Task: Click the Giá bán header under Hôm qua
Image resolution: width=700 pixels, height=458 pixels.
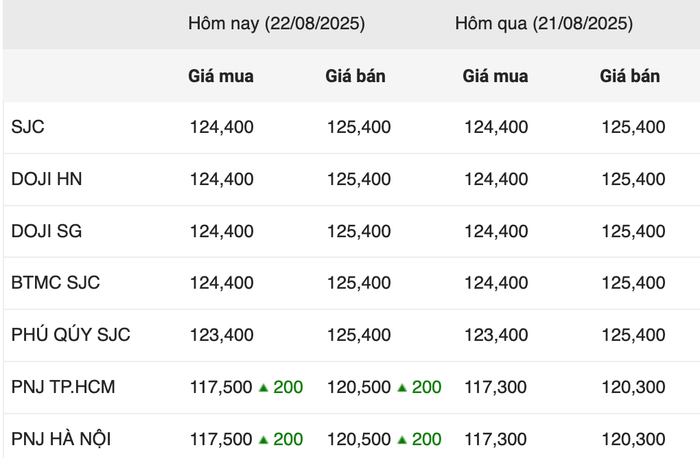Action: [630, 76]
